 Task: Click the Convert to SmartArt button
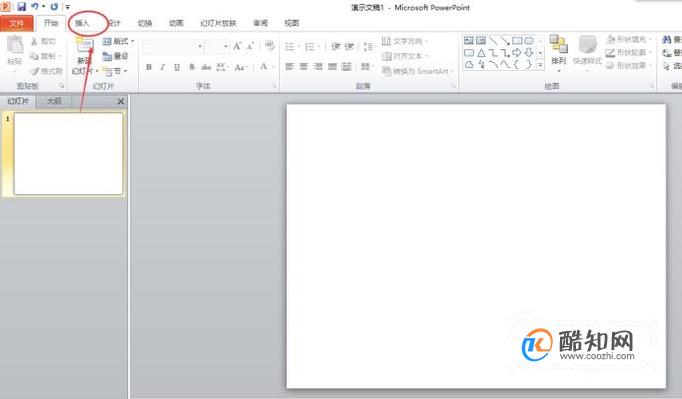tap(418, 71)
